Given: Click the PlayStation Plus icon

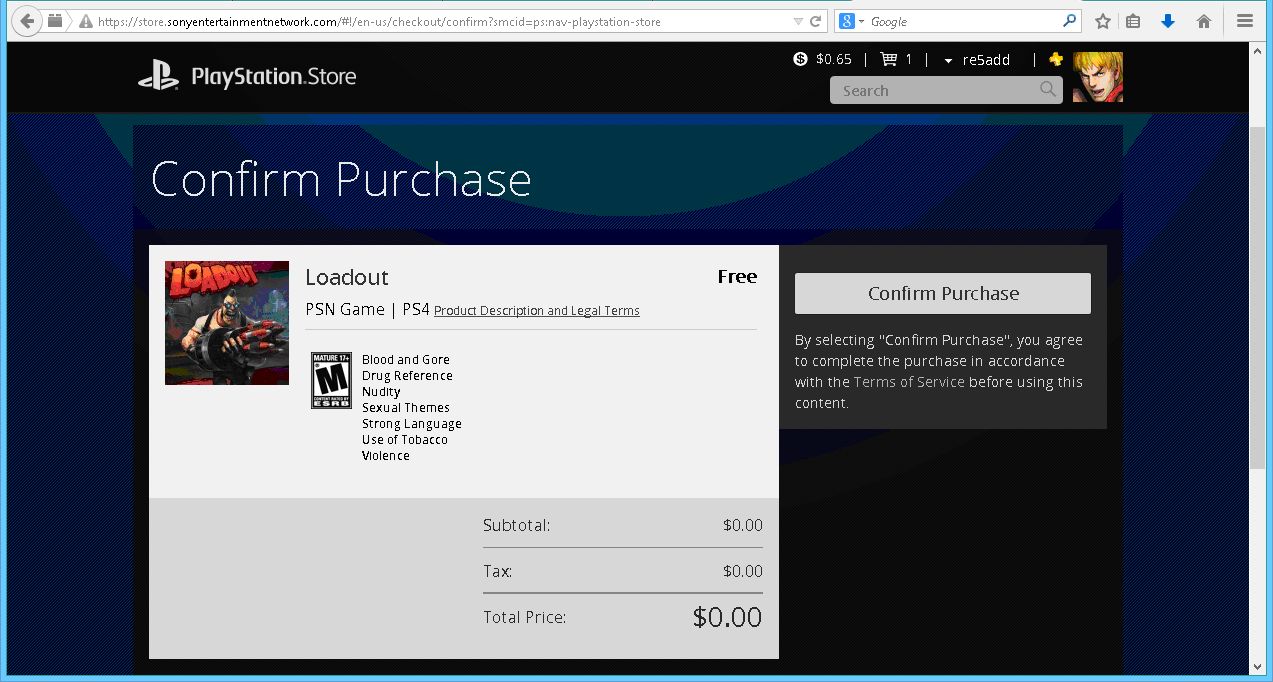Looking at the screenshot, I should [x=1055, y=59].
